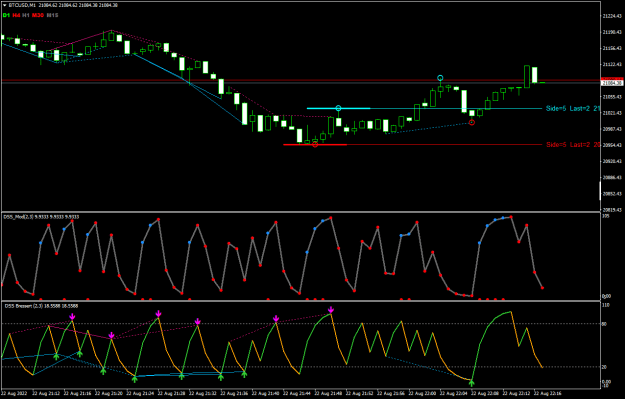Click the '22 Aug 22:00' time axis label
Viewport: 625px width, 399px height.
(422, 393)
